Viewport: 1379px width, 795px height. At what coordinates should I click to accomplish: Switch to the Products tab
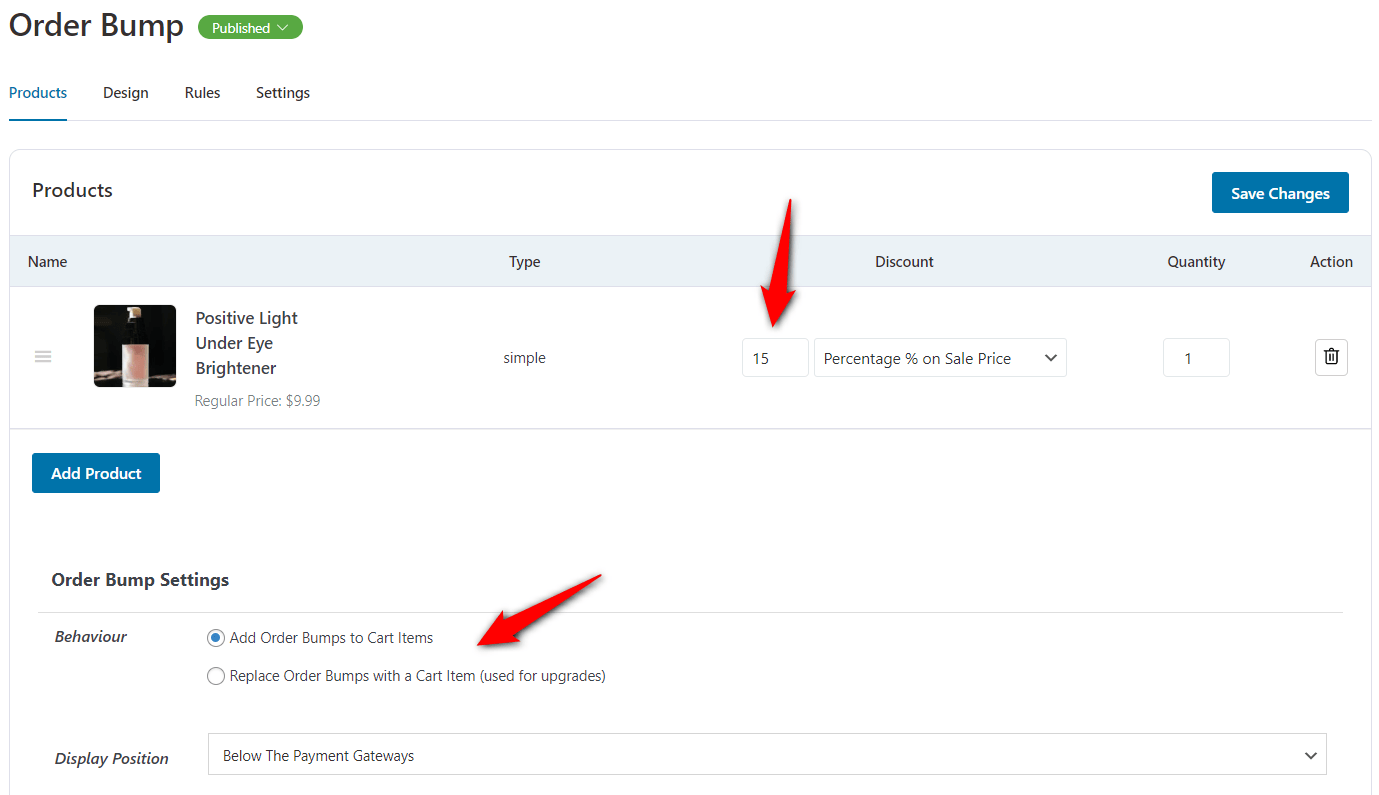38,93
